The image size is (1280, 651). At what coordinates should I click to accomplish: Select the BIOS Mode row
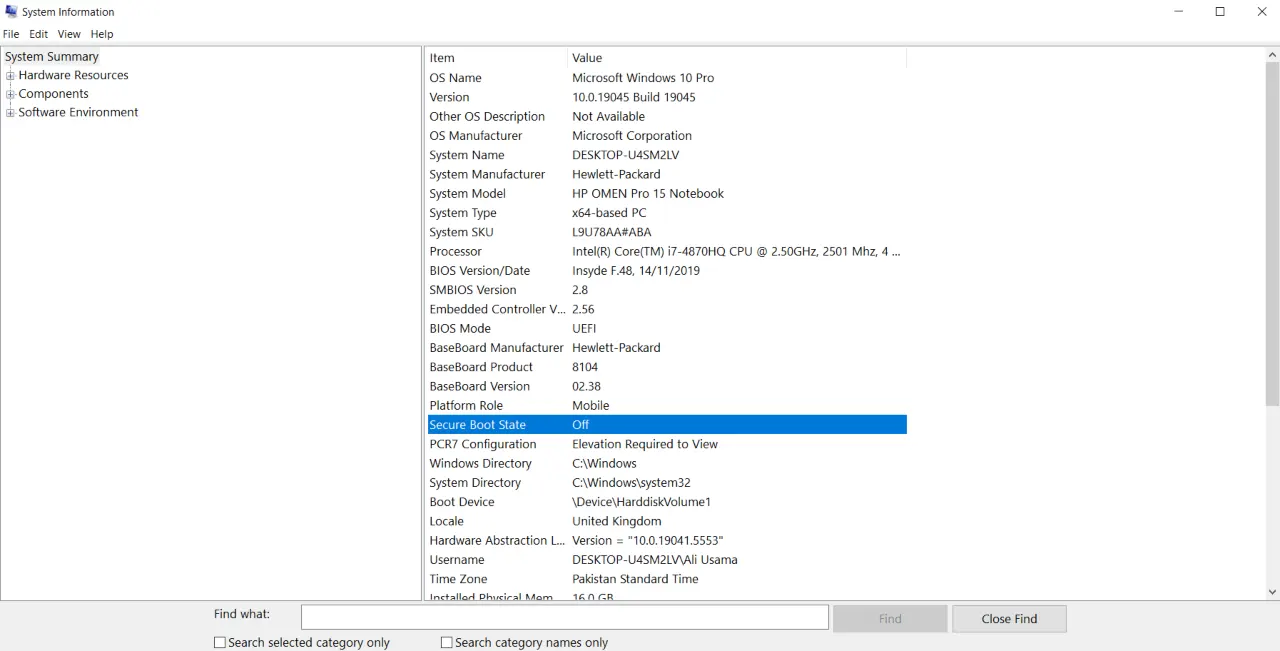pos(666,329)
